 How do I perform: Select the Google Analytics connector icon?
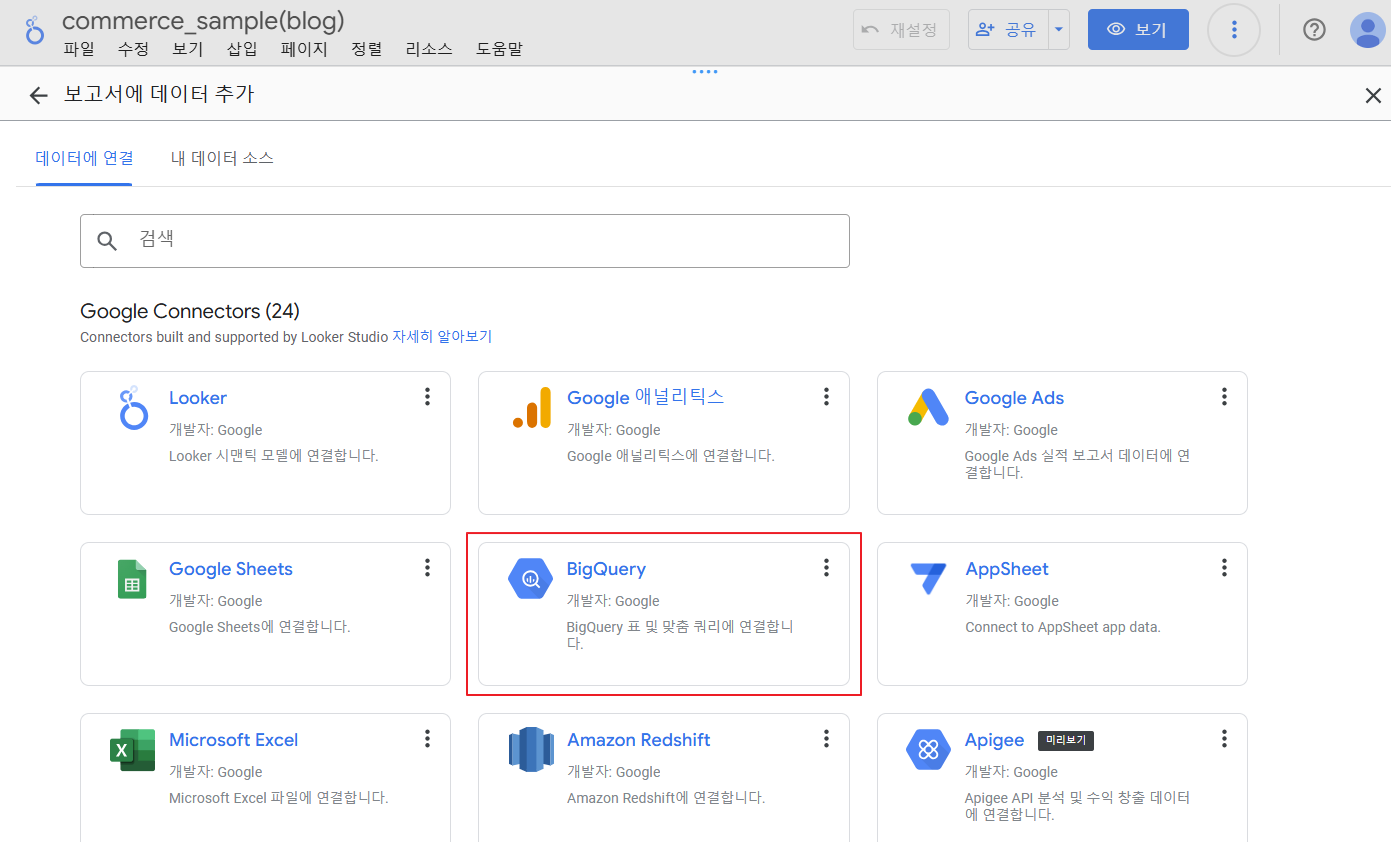coord(532,408)
